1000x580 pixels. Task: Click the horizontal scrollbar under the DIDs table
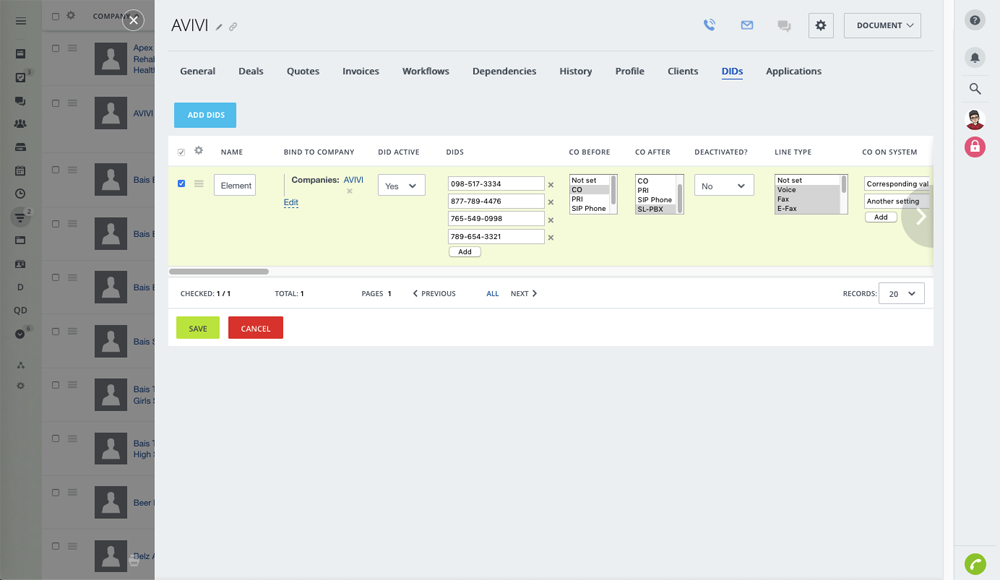pos(219,271)
